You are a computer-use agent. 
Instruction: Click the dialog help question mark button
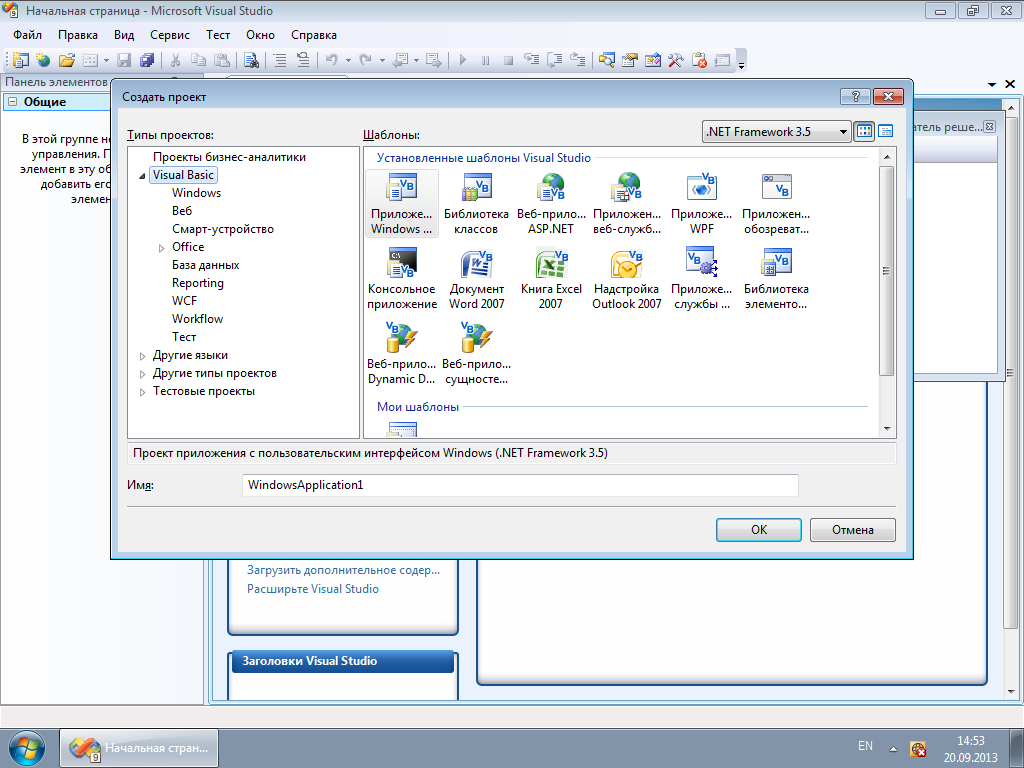(x=856, y=97)
